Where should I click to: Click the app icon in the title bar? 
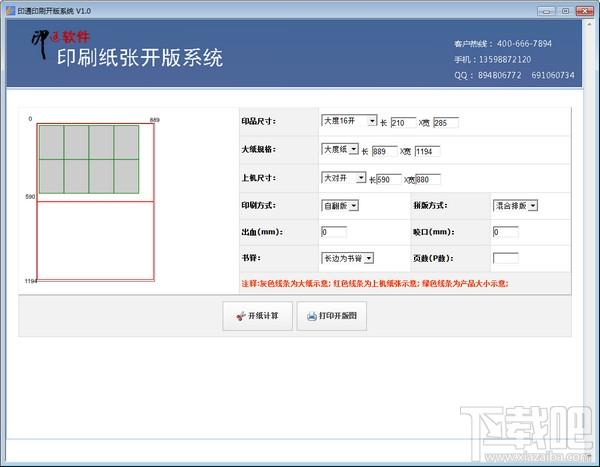[x=9, y=9]
